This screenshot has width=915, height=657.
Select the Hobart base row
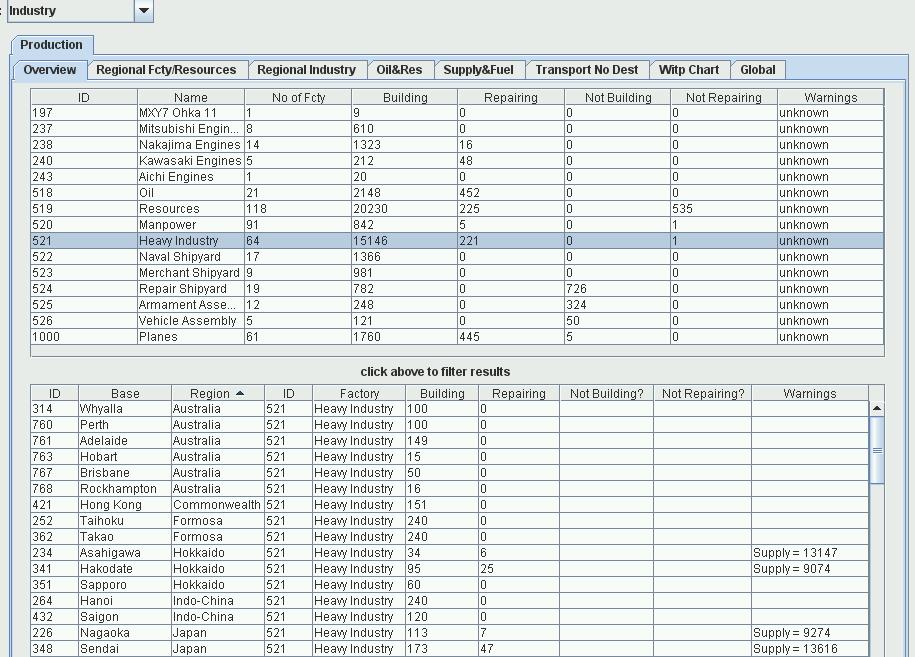[x=449, y=457]
